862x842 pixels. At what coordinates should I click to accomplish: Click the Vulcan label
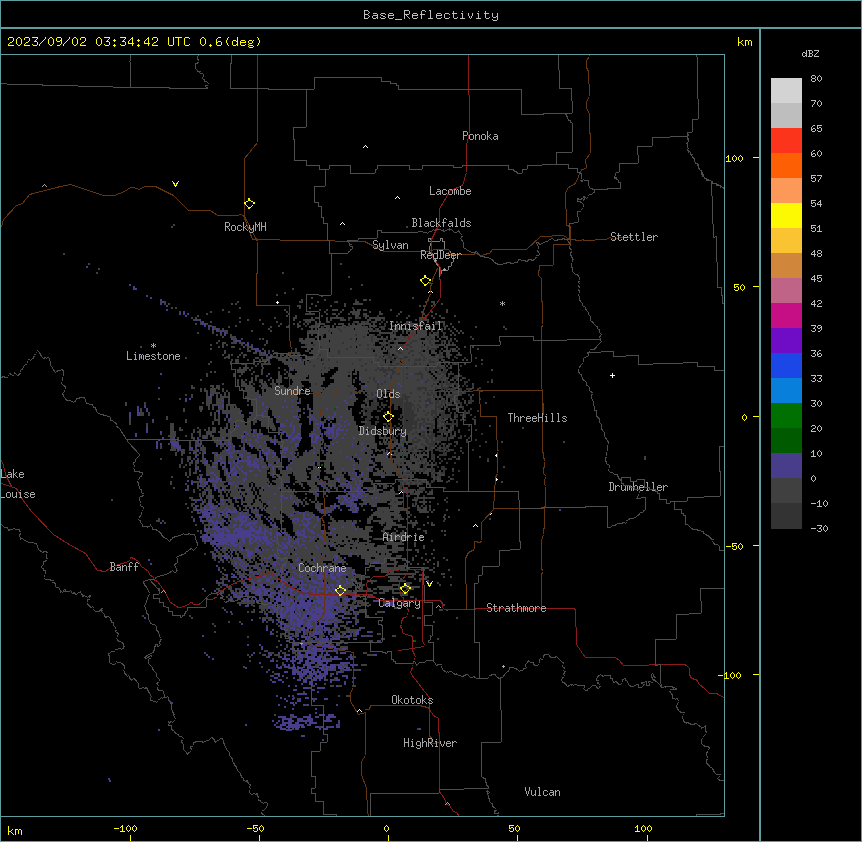coord(542,792)
